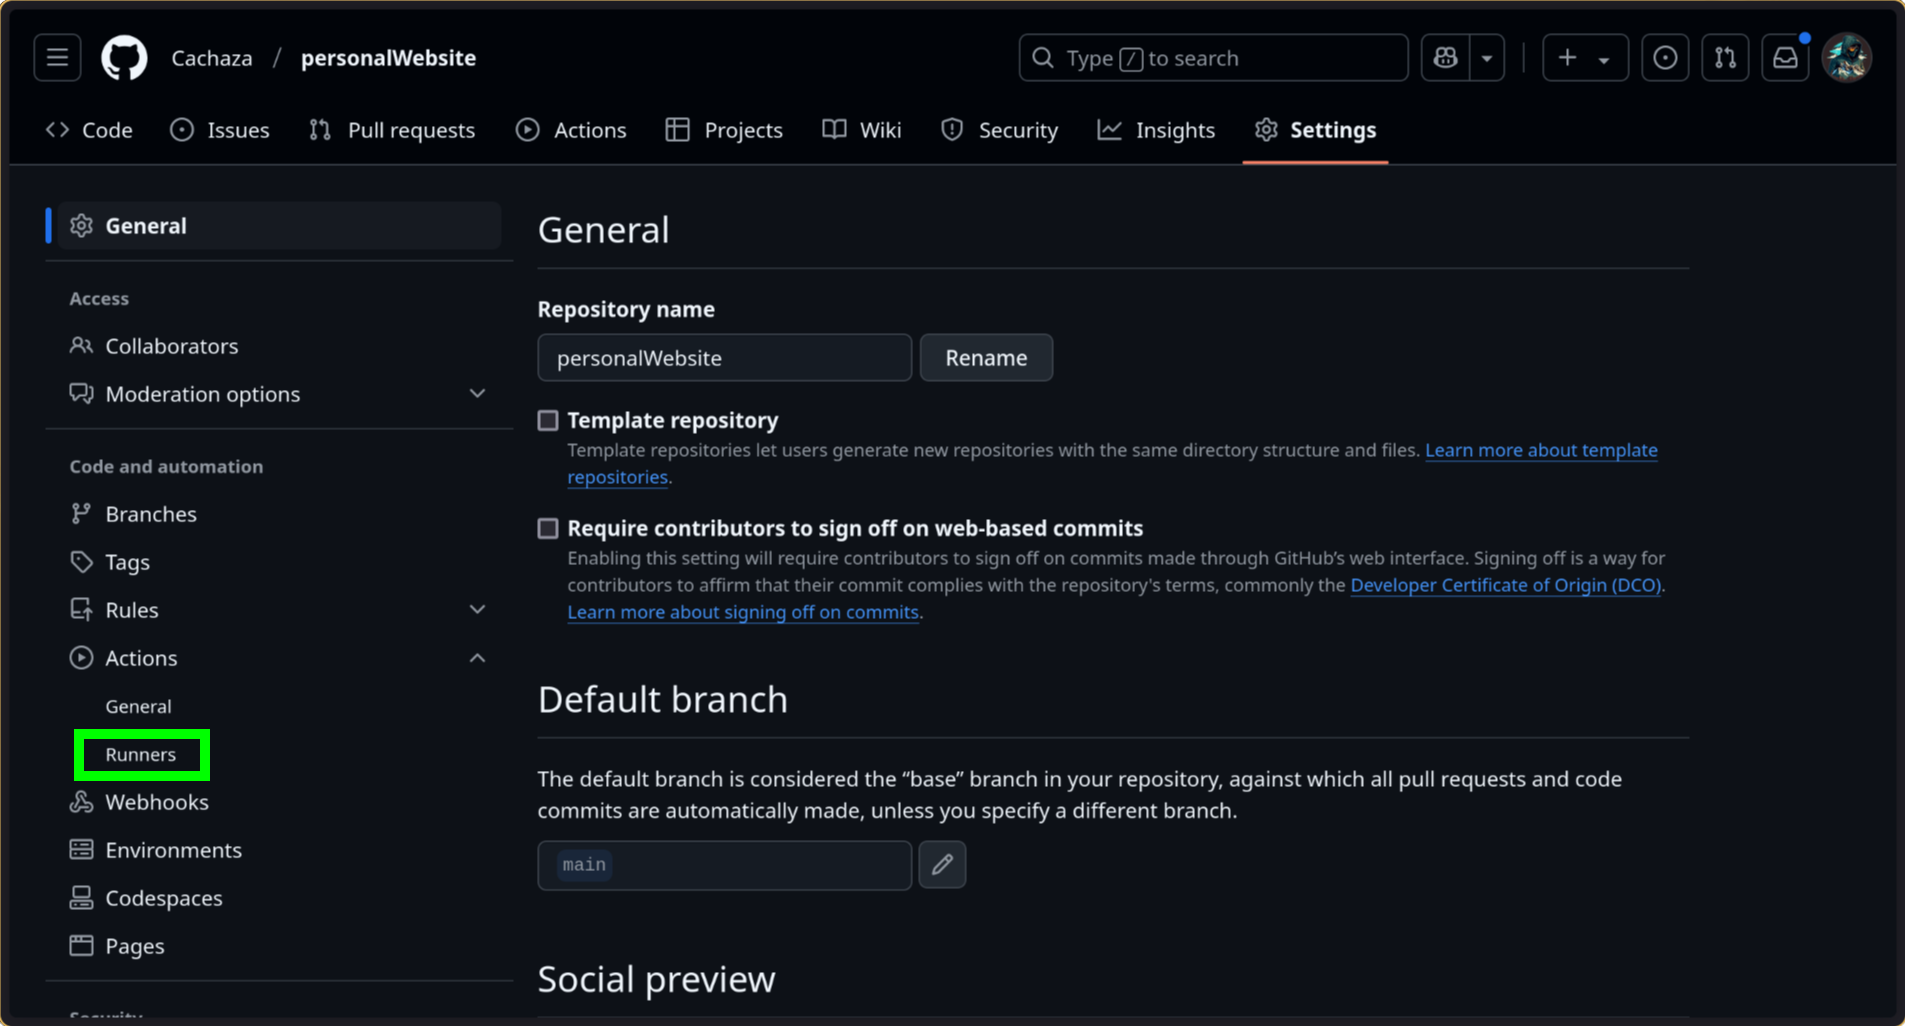Open Codespaces settings
Screen dimensions: 1905x1026
coord(279,898)
